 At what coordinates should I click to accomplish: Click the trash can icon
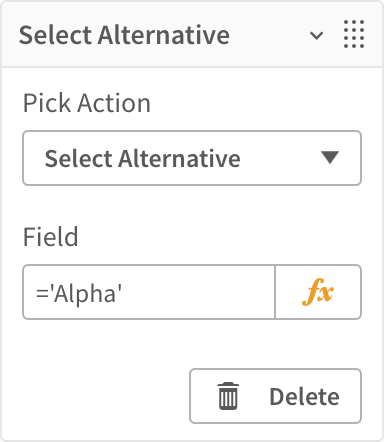[228, 396]
